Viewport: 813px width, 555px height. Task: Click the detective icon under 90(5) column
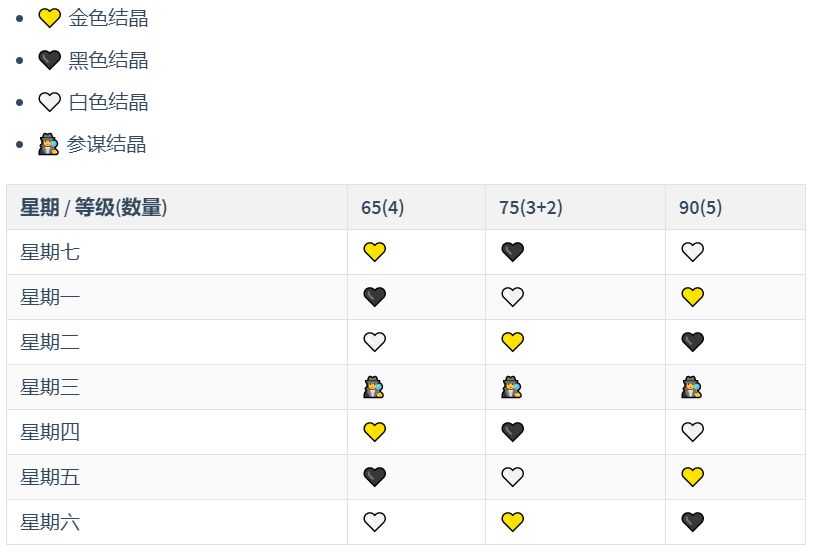point(691,387)
